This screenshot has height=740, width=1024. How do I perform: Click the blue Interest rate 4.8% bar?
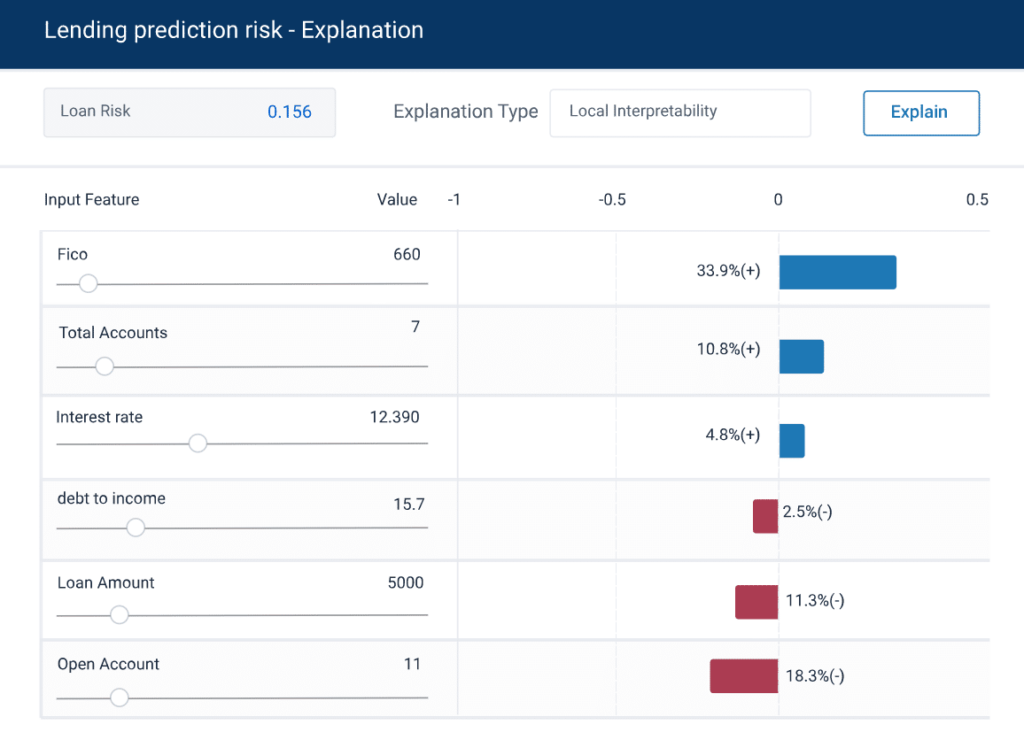click(x=791, y=441)
